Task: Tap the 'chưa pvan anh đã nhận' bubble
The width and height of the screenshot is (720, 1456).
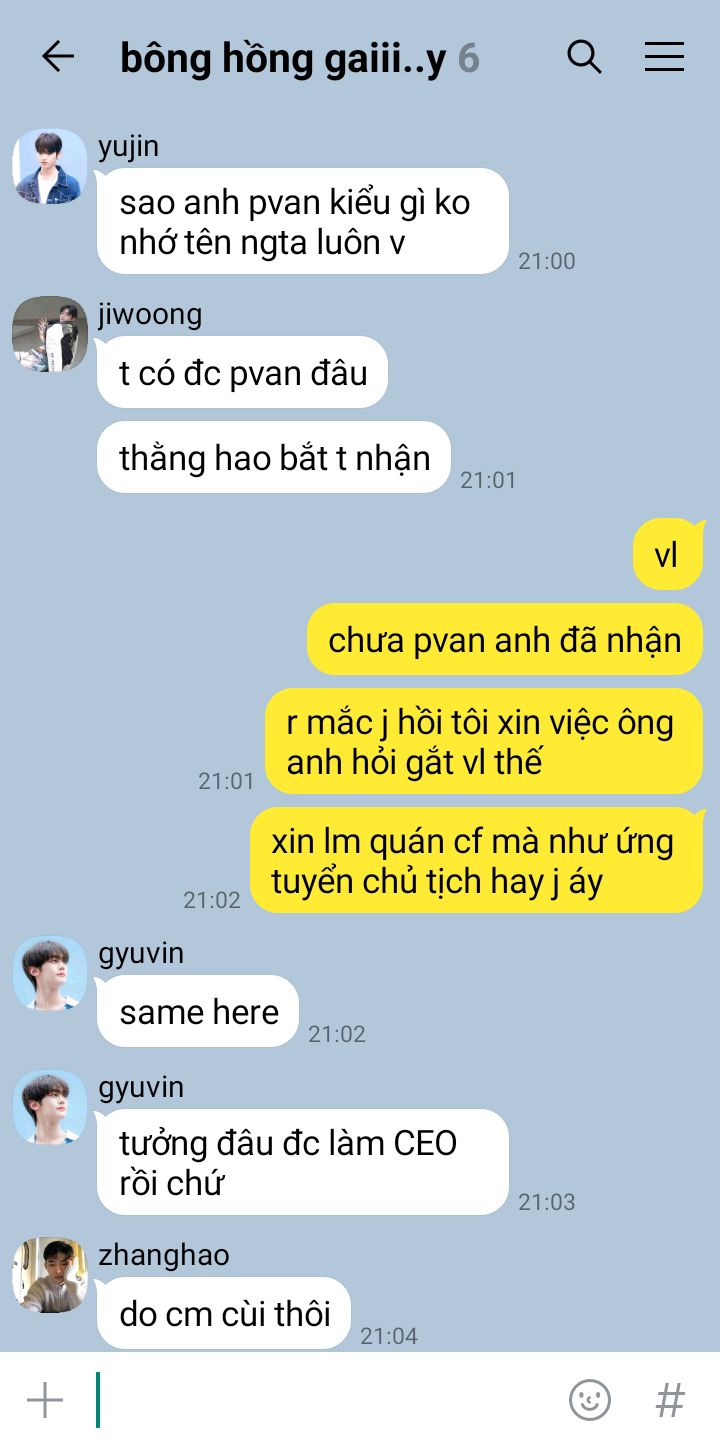Action: 505,639
